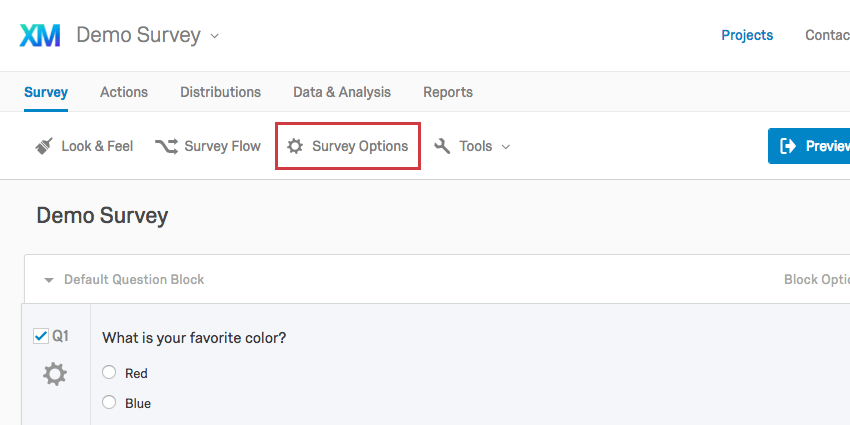Click the Look & Feel paintbrush icon

[44, 146]
